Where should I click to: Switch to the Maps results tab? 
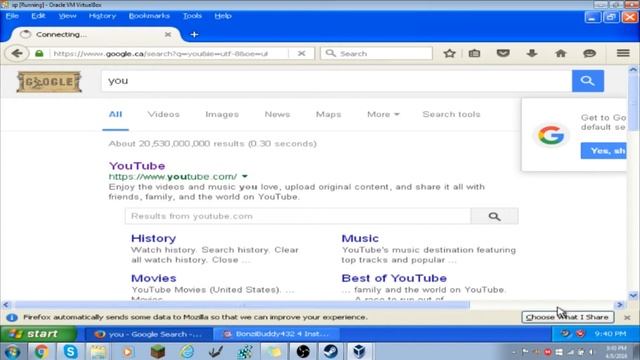point(329,114)
